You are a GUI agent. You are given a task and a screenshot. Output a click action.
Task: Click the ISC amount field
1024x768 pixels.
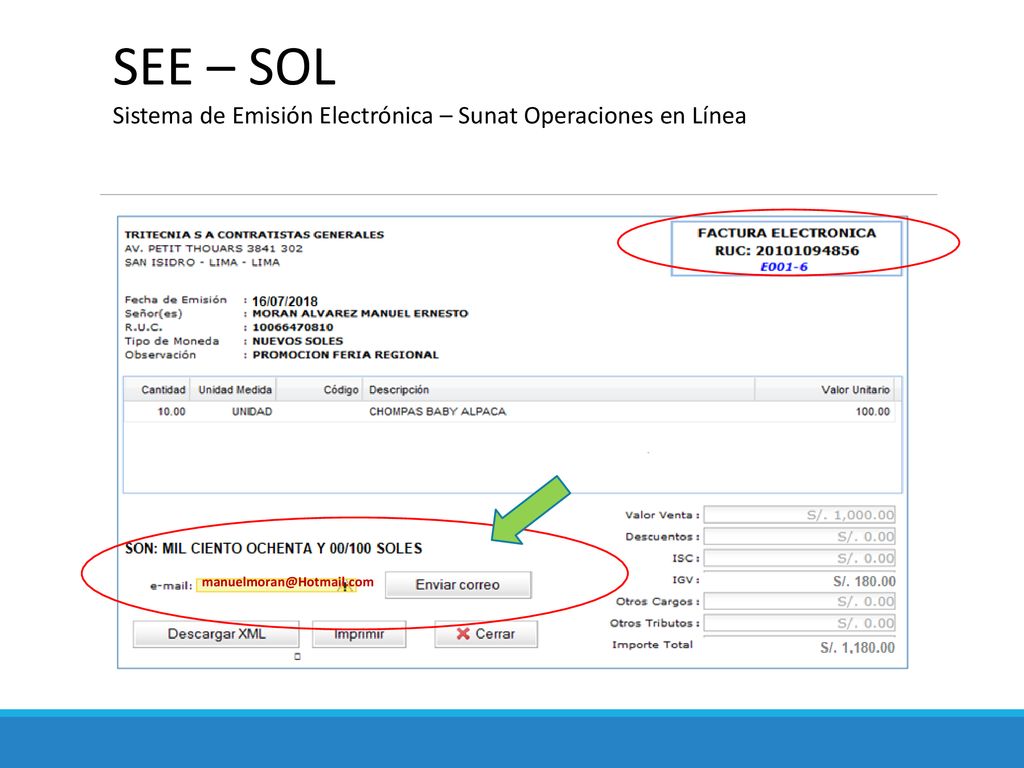(799, 558)
